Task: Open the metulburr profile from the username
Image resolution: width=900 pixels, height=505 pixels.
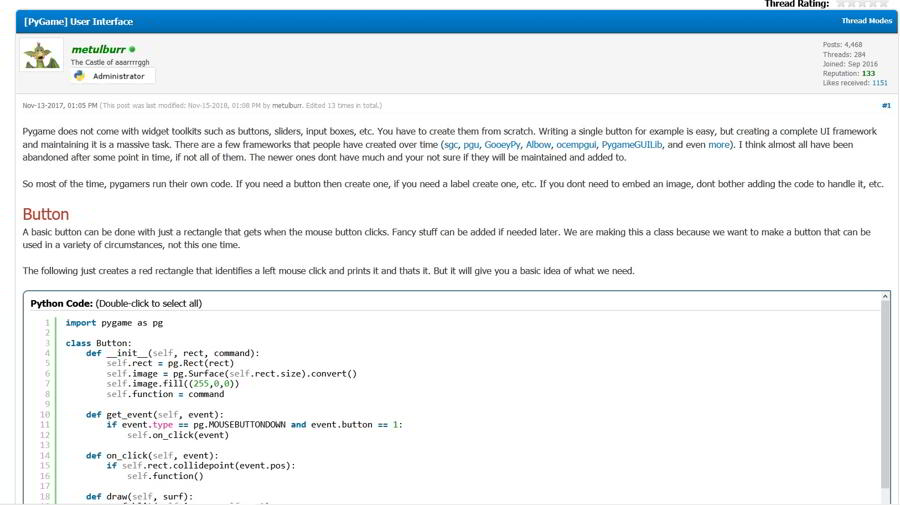Action: (x=98, y=49)
